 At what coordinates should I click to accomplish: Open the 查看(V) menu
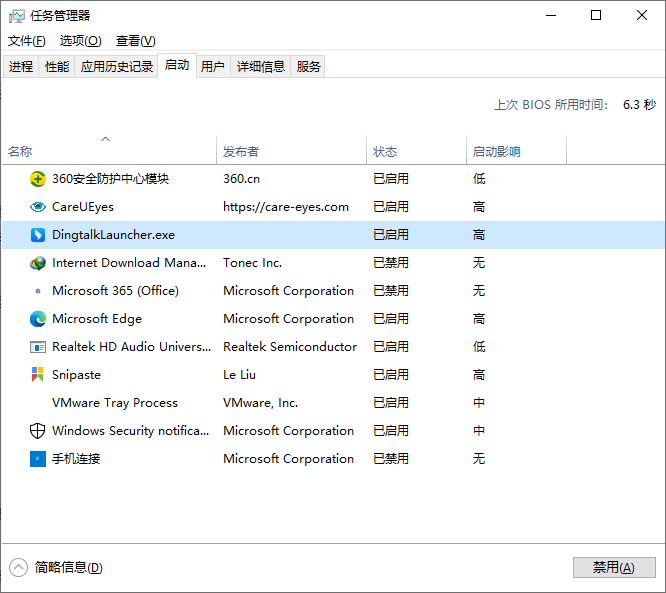tap(136, 41)
